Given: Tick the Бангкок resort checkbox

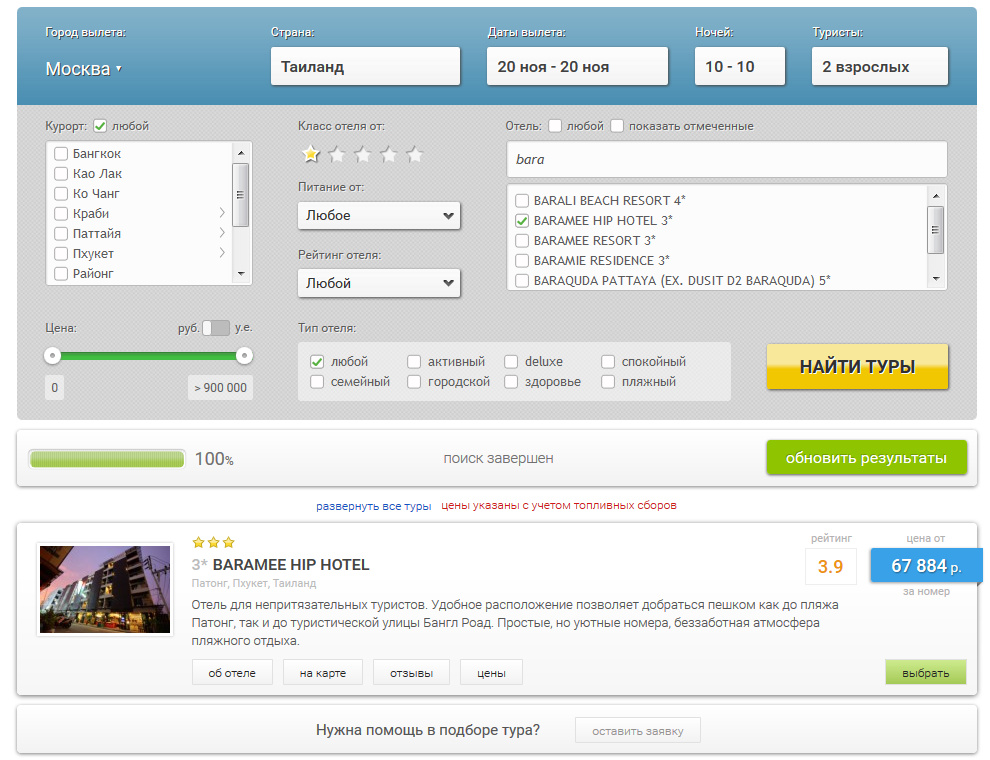Looking at the screenshot, I should (x=61, y=153).
